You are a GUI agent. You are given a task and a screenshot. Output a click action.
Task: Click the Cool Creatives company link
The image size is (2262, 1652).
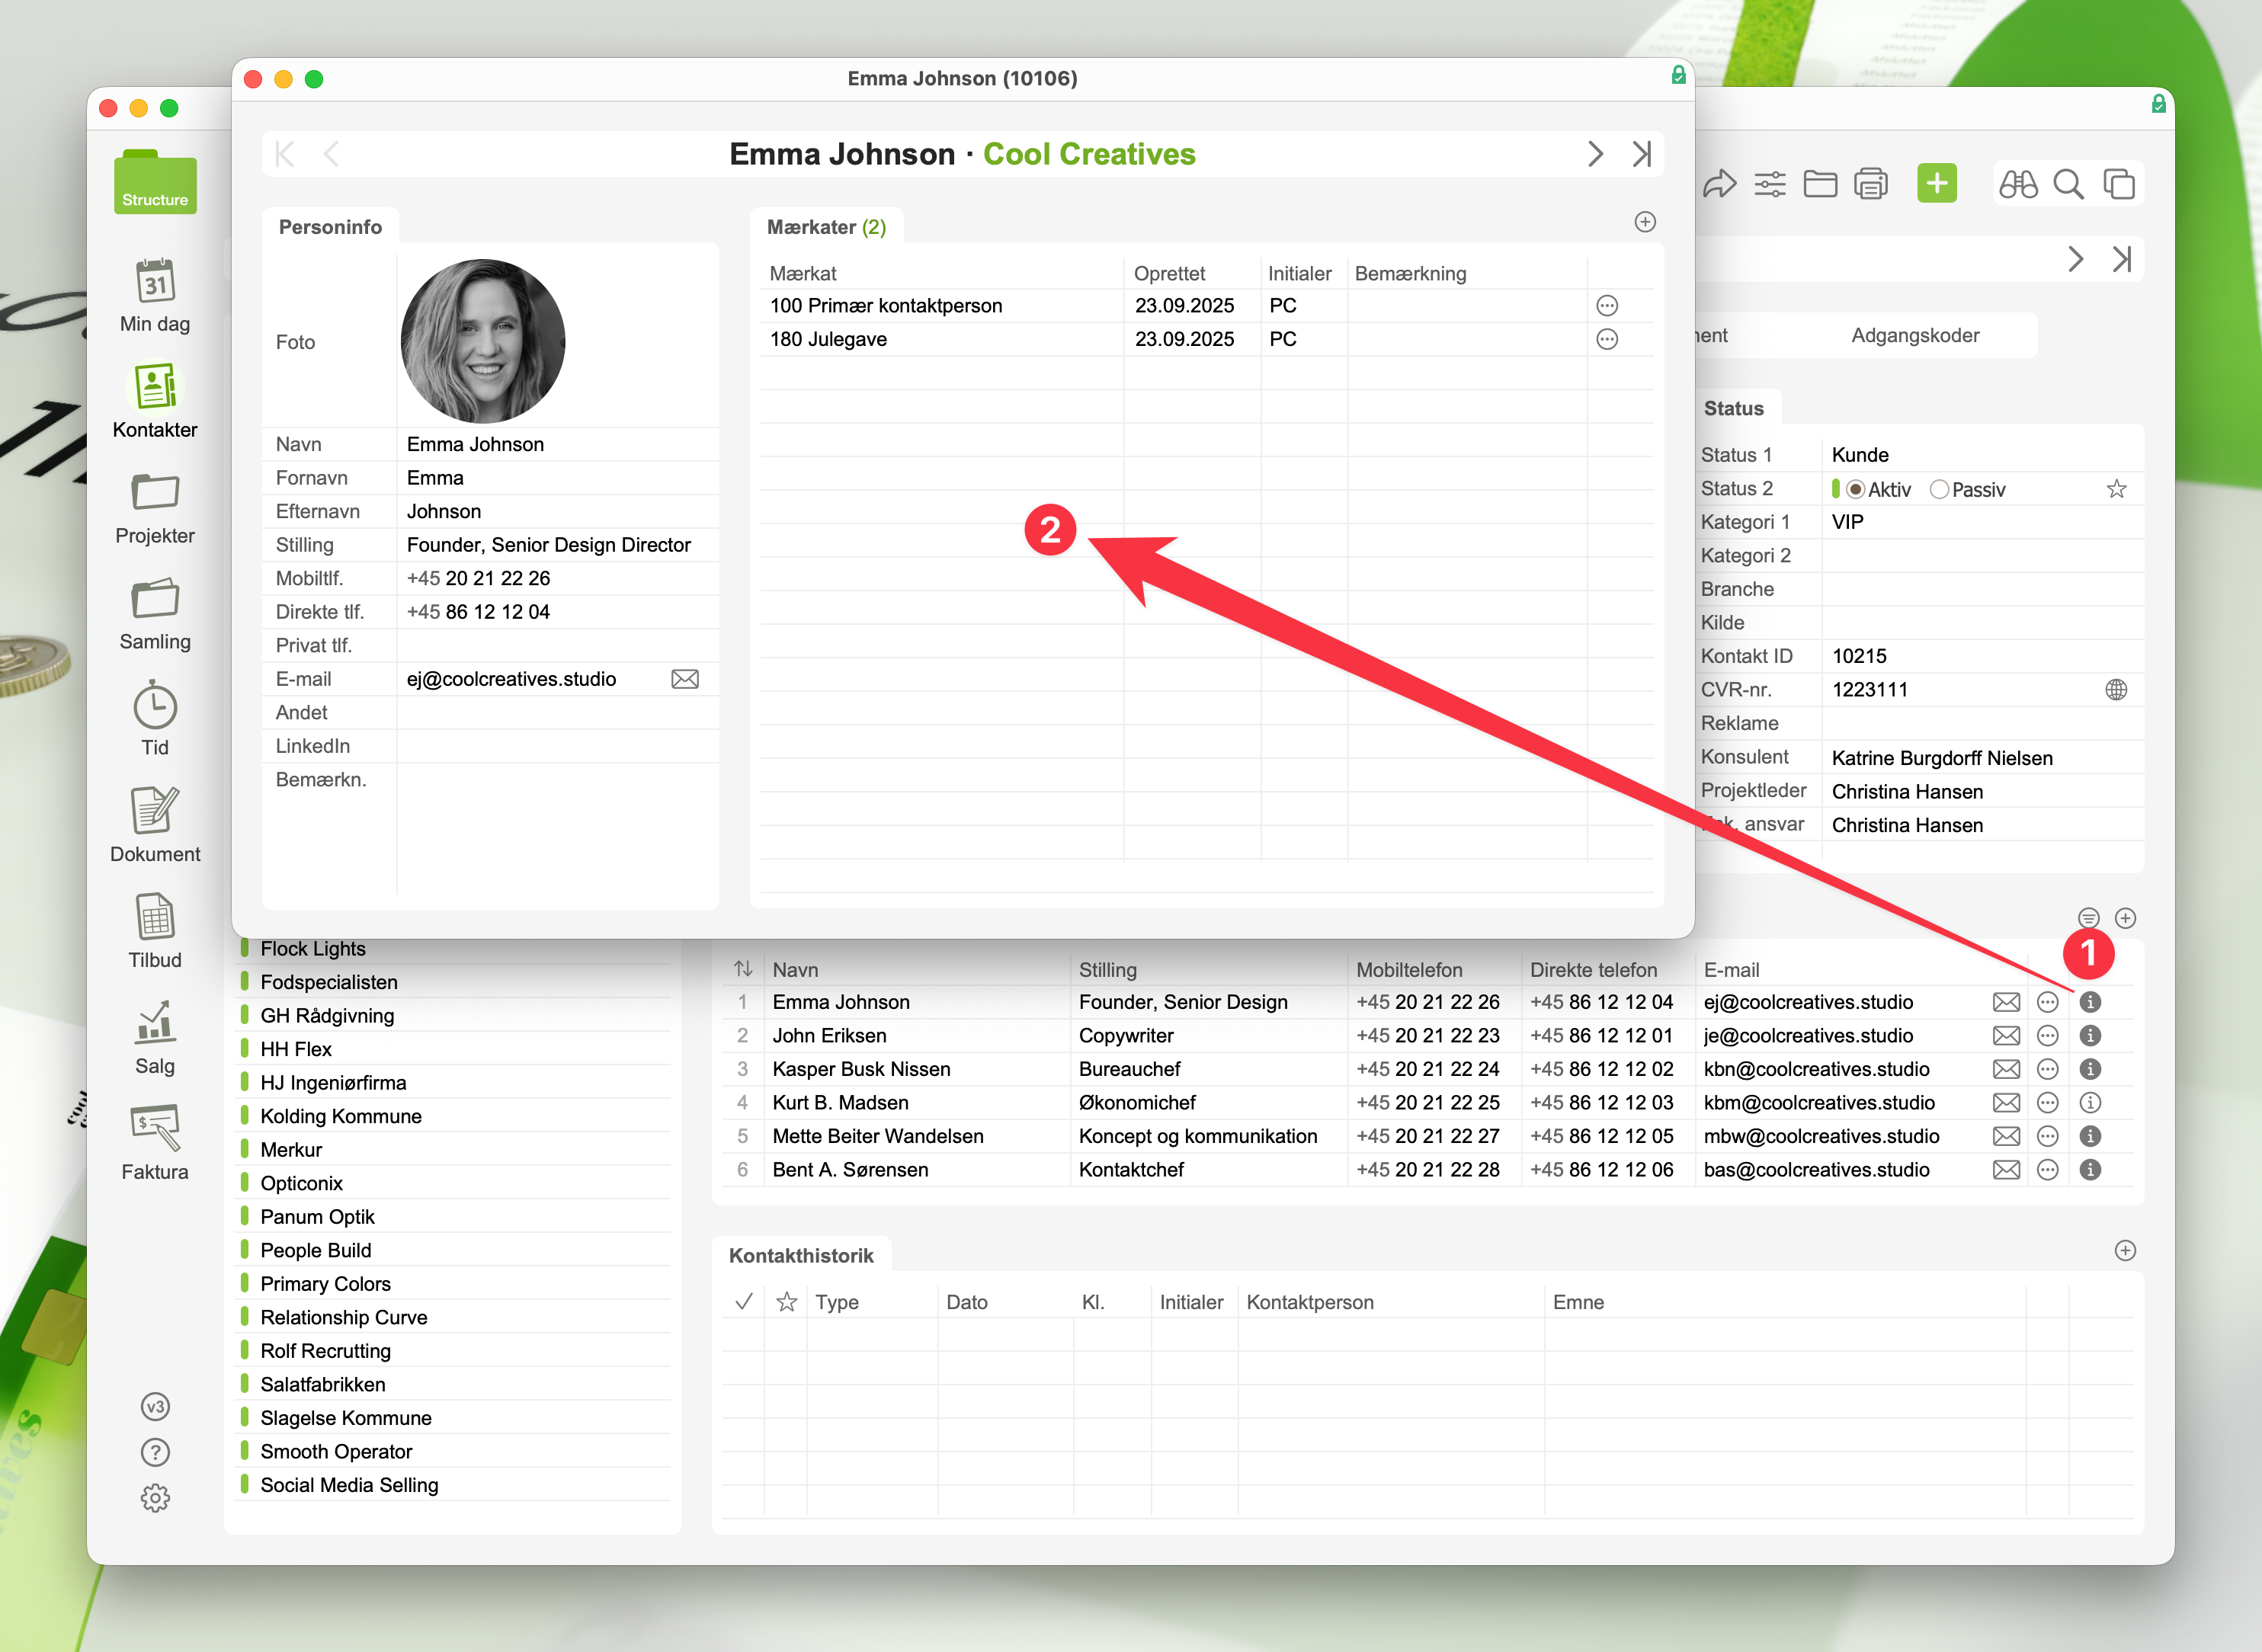pyautogui.click(x=1089, y=154)
